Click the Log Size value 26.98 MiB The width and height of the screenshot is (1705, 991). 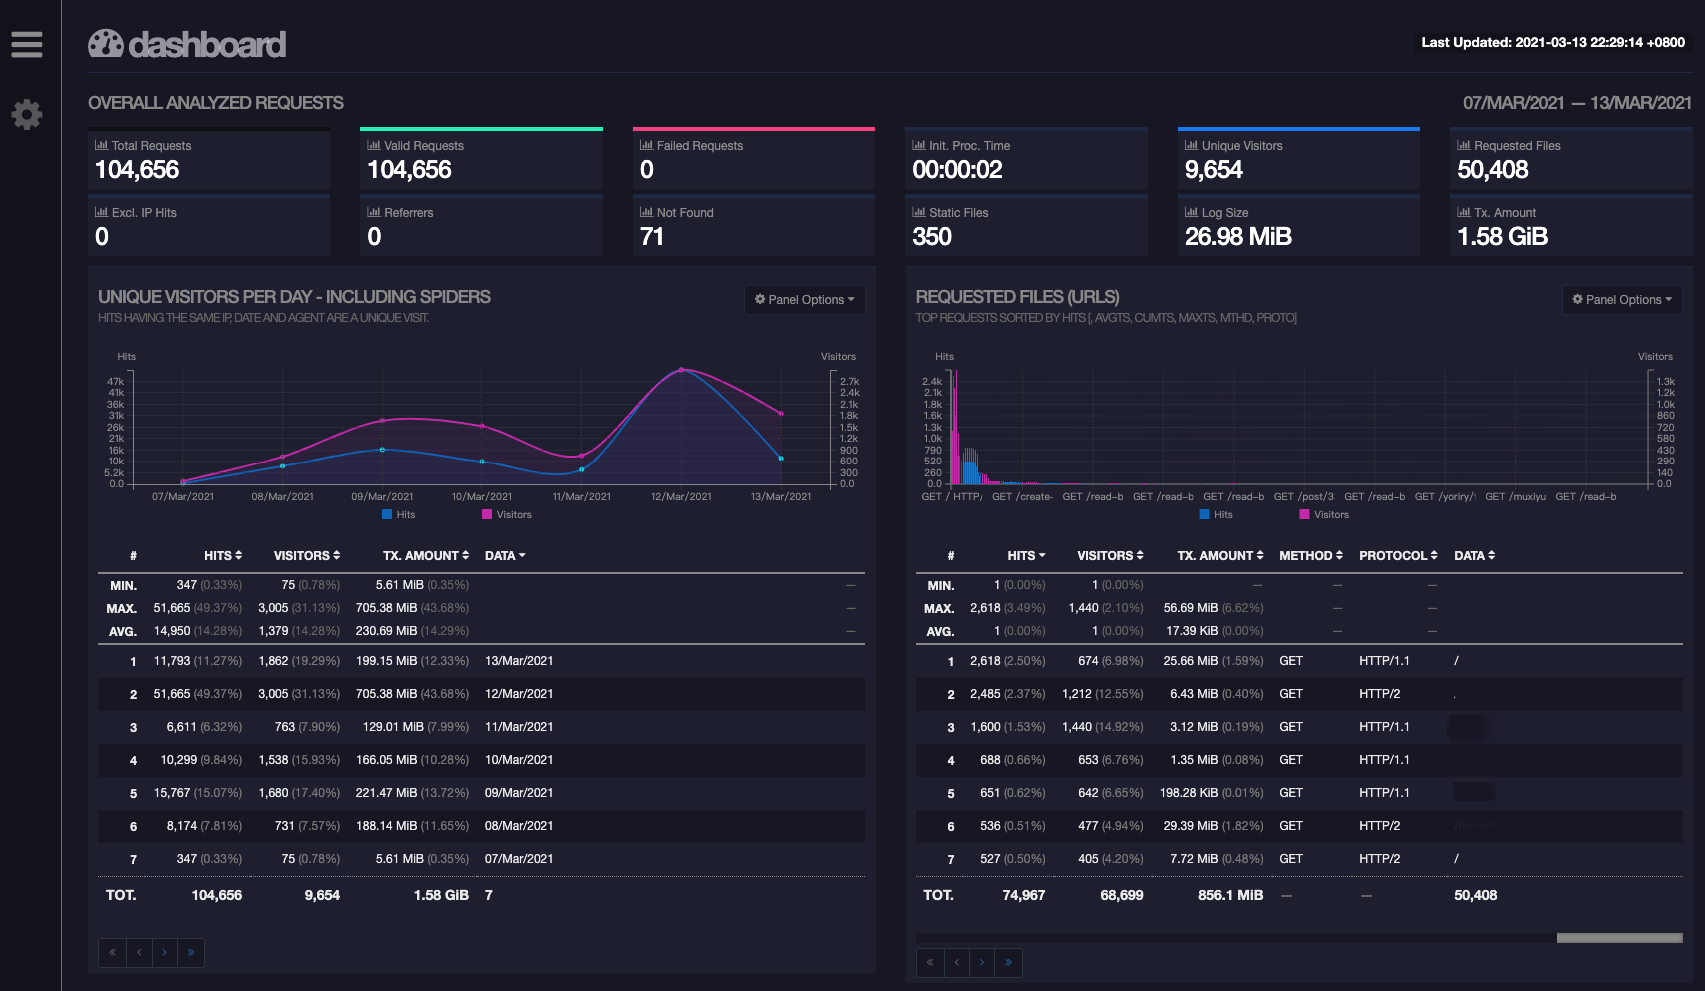[x=1238, y=237]
